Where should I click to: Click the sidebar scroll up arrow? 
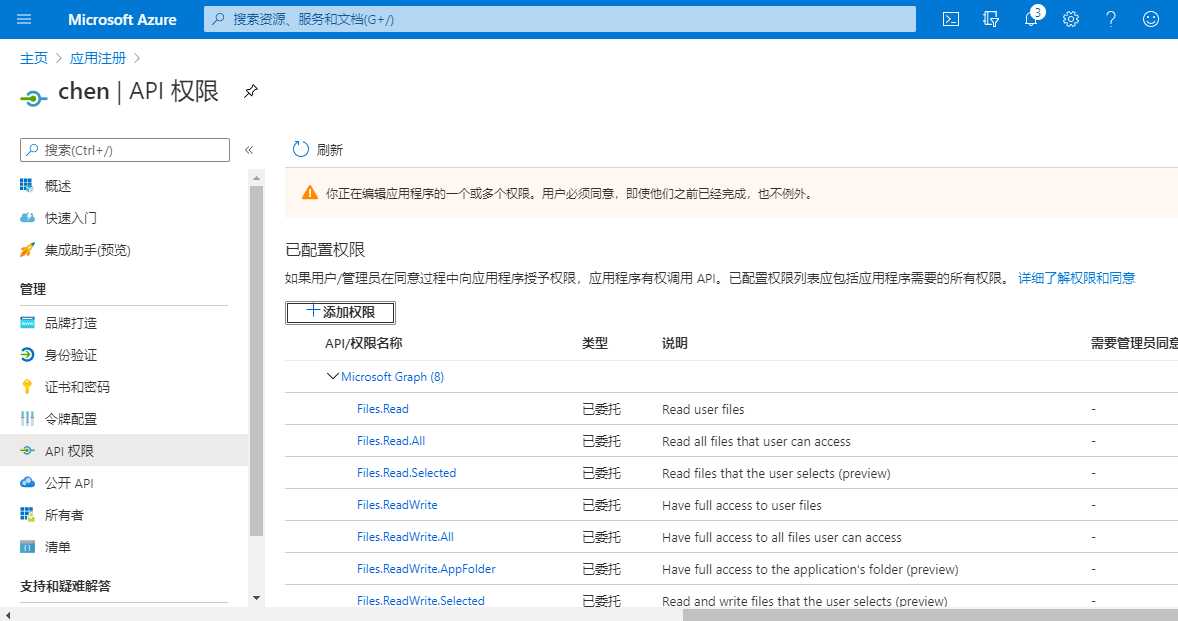256,178
